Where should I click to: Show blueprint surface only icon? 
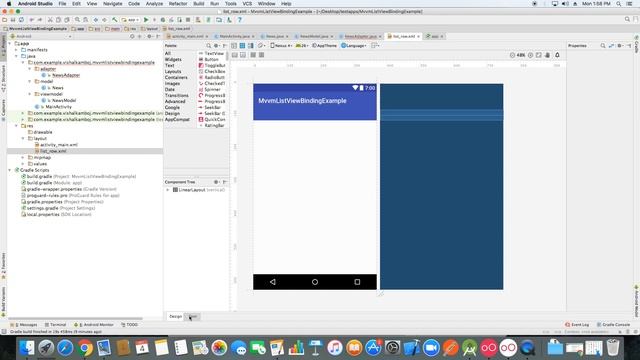click(242, 46)
